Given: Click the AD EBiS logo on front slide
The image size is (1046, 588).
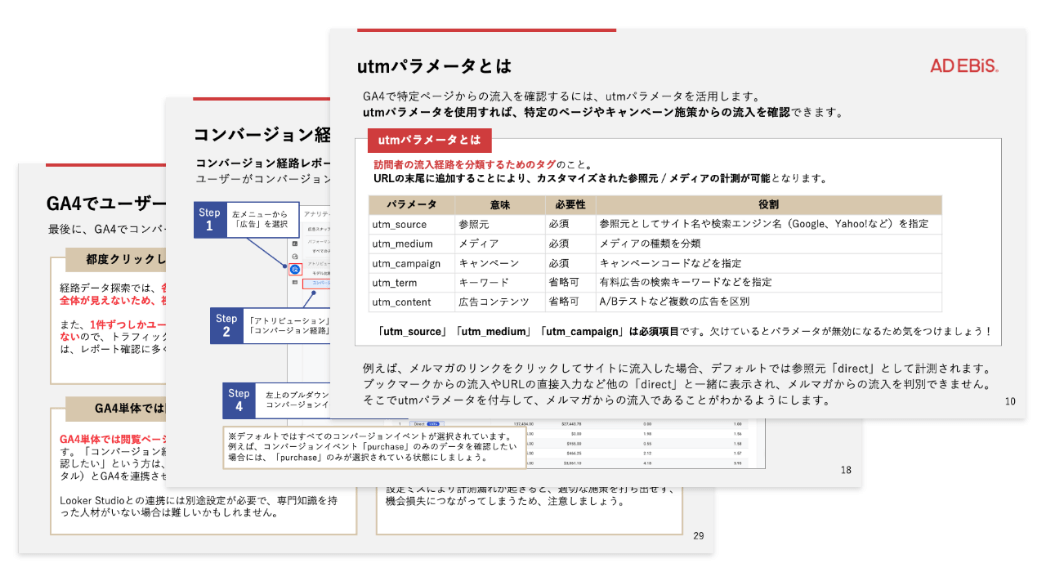Looking at the screenshot, I should pyautogui.click(x=964, y=66).
